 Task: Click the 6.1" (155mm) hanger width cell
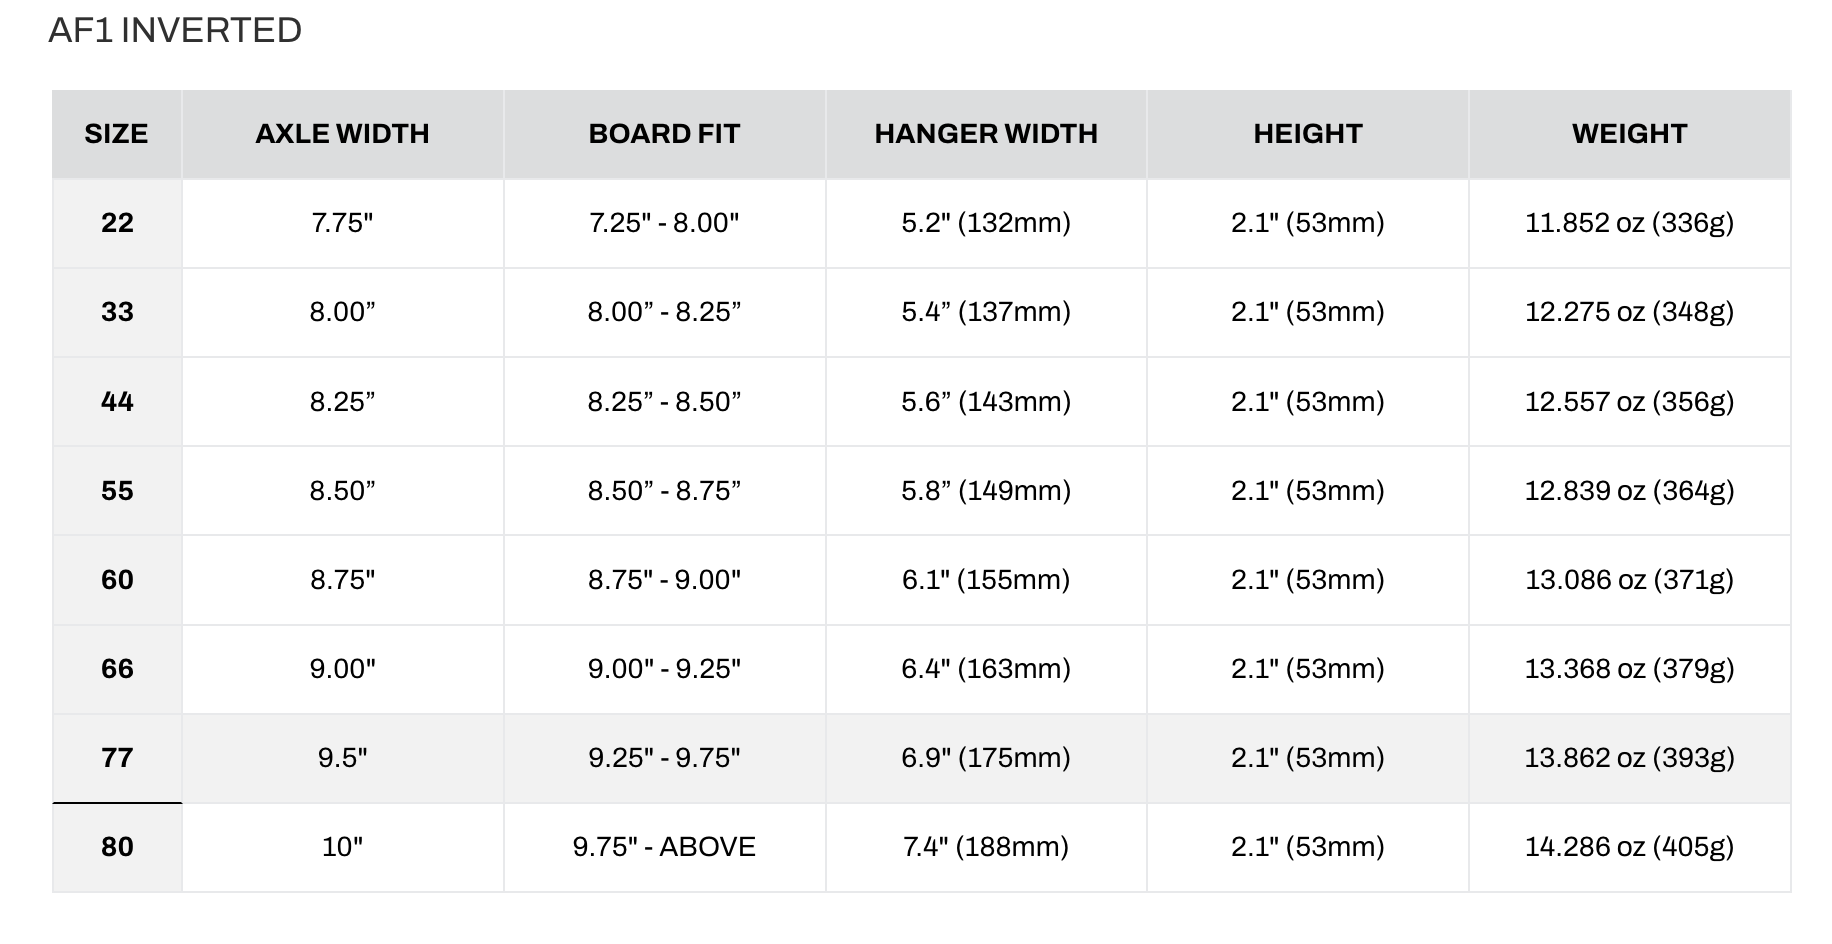[x=986, y=580]
